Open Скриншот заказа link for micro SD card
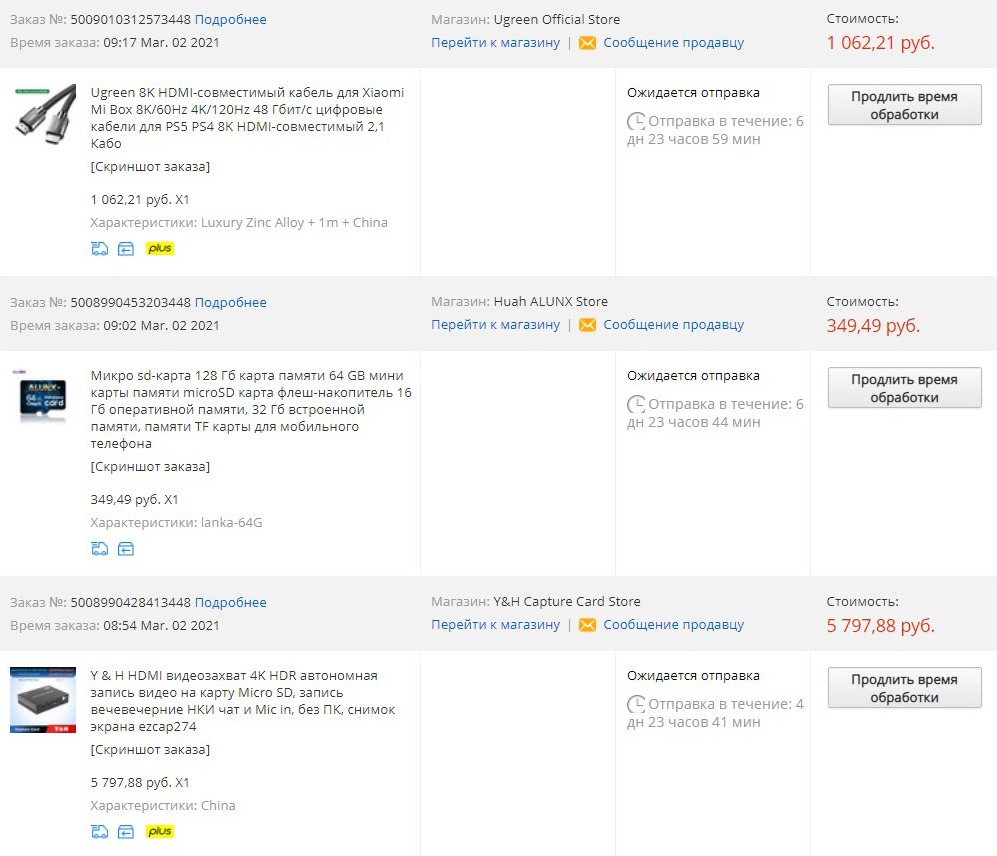 [150, 467]
